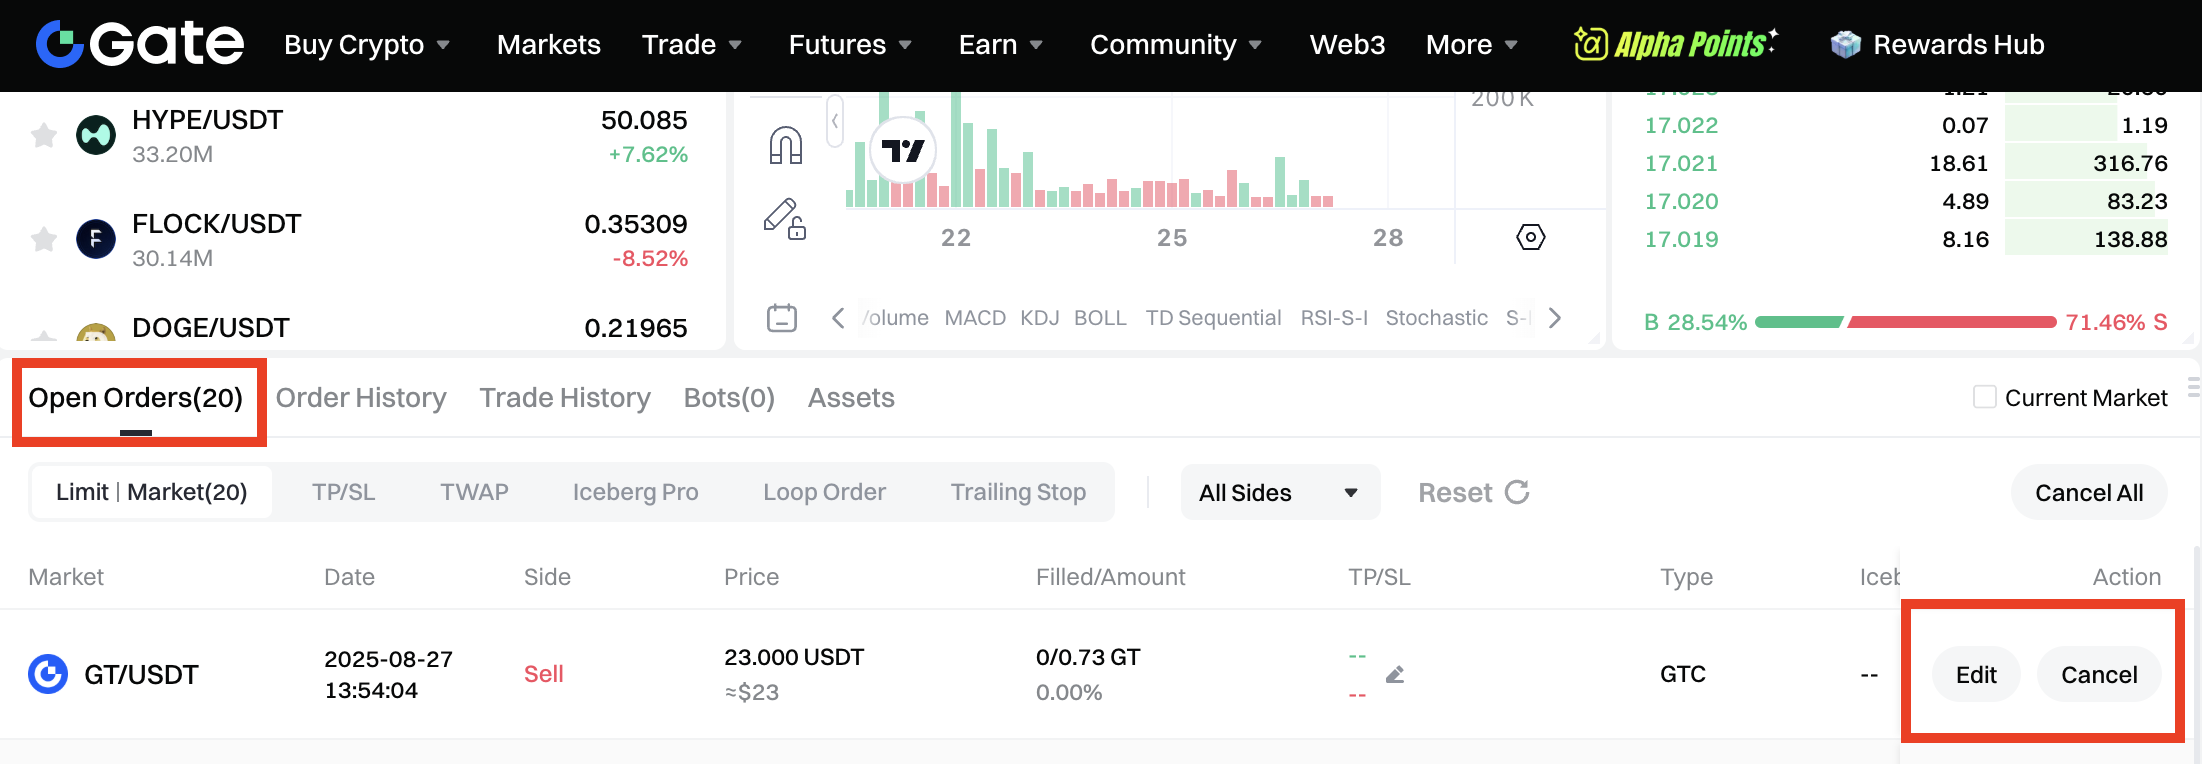This screenshot has width=2202, height=764.
Task: Favorite HYPE/USDT with star
Action: pyautogui.click(x=44, y=136)
